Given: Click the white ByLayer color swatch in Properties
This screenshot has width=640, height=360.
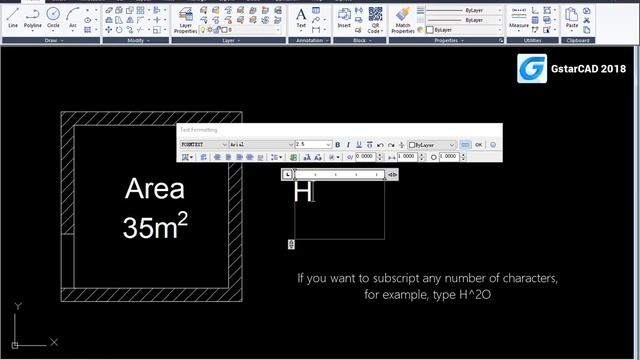Looking at the screenshot, I should pyautogui.click(x=429, y=30).
